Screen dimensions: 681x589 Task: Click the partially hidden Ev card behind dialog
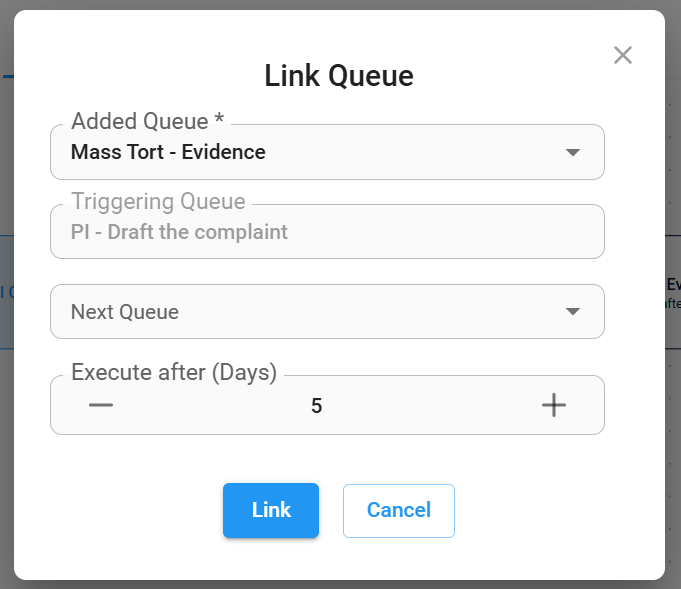click(673, 292)
